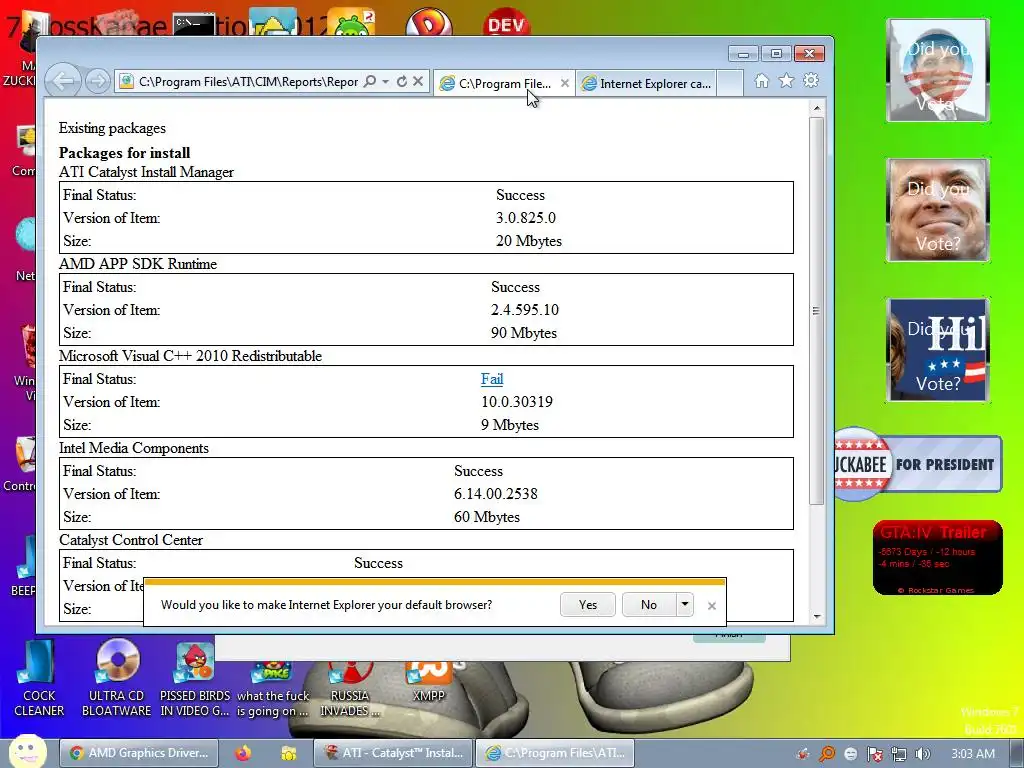1024x768 pixels.
Task: Click the AMD APP SDK Runtime heading
Action: coord(138,264)
